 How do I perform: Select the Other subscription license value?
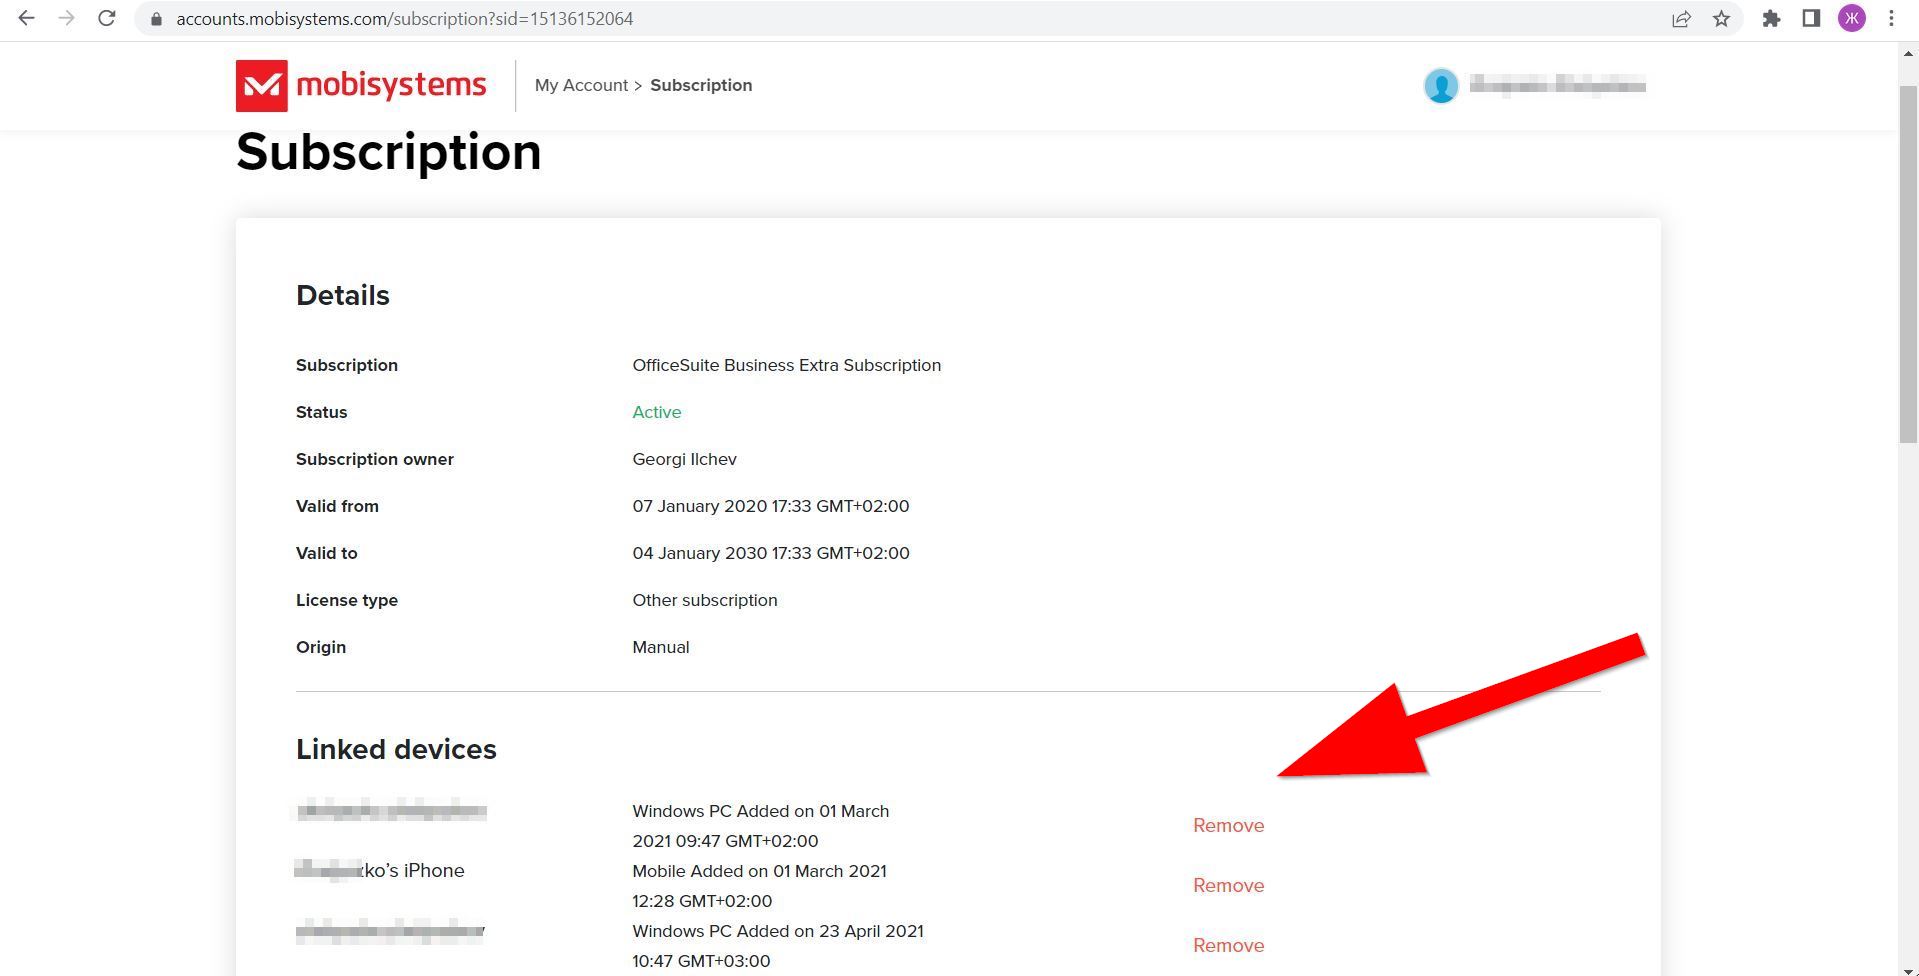[x=704, y=600]
